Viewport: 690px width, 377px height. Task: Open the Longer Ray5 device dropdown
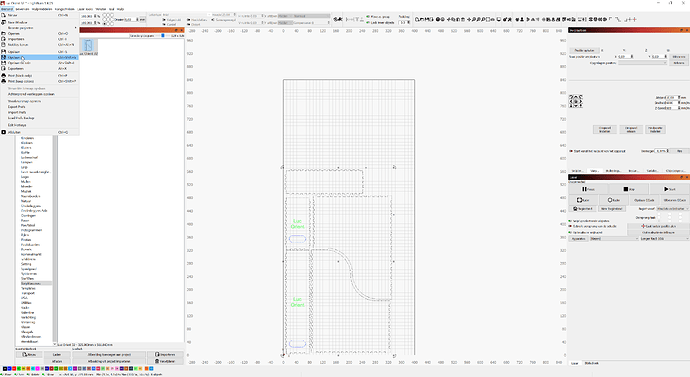coord(664,238)
